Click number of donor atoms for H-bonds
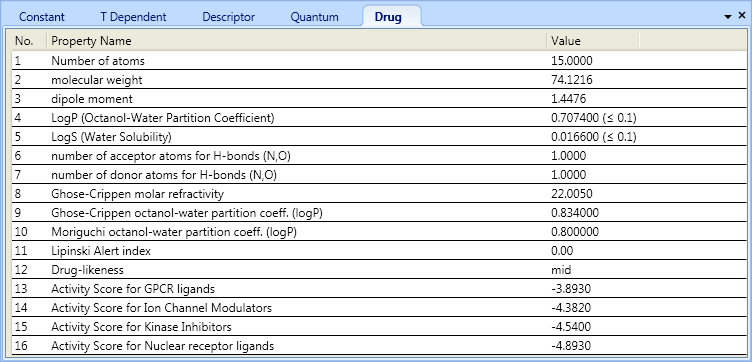Screen dimensions: 752x362 [379, 175]
